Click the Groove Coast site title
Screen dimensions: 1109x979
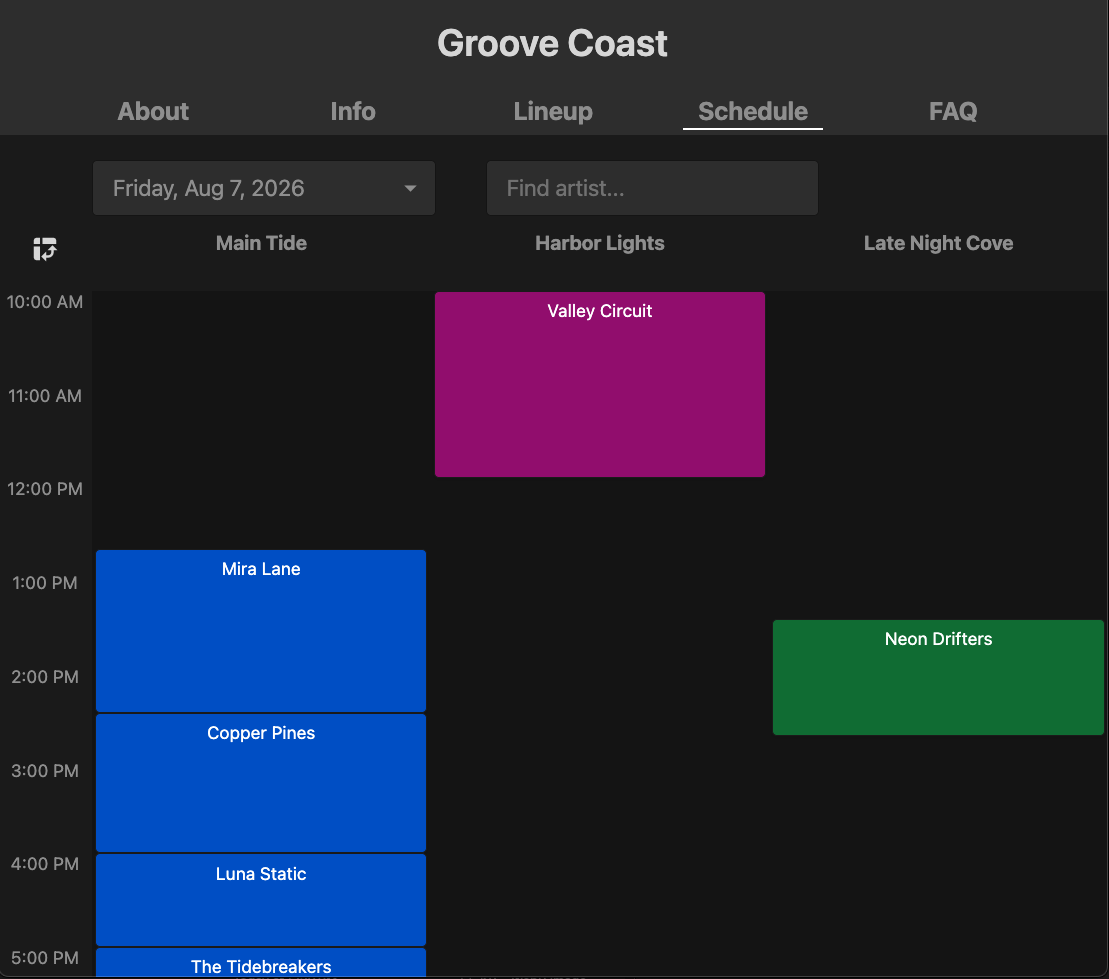coord(553,44)
